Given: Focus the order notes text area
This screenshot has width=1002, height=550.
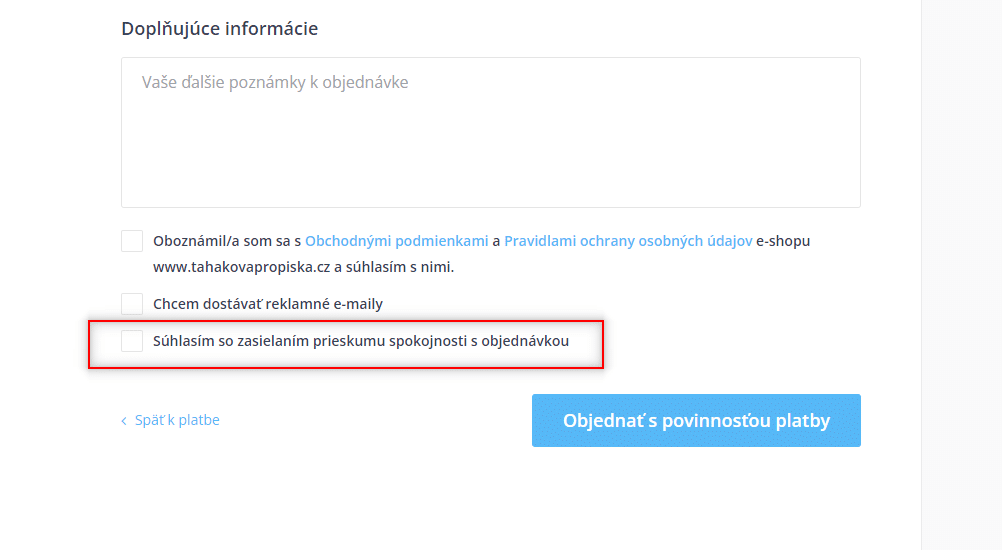Looking at the screenshot, I should tap(491, 132).
